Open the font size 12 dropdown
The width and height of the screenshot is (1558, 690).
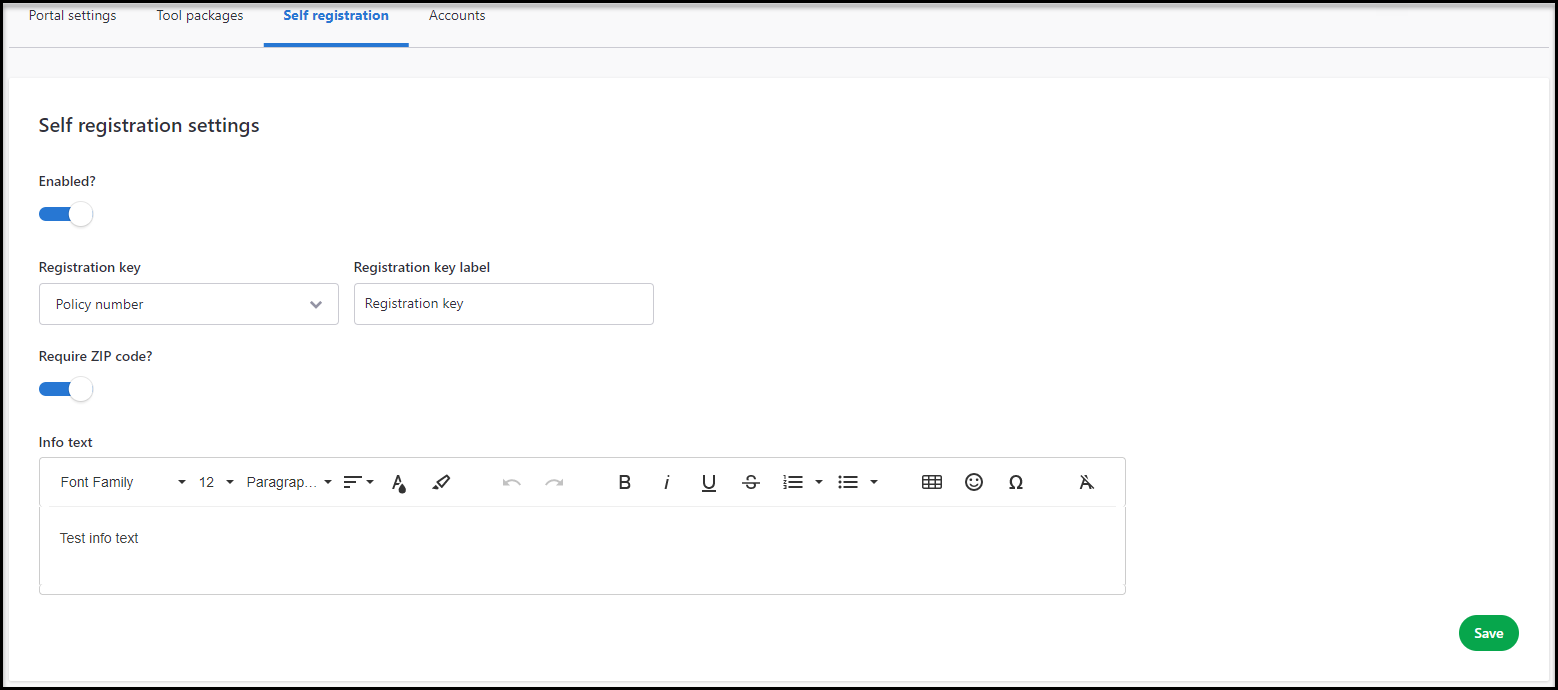(216, 482)
